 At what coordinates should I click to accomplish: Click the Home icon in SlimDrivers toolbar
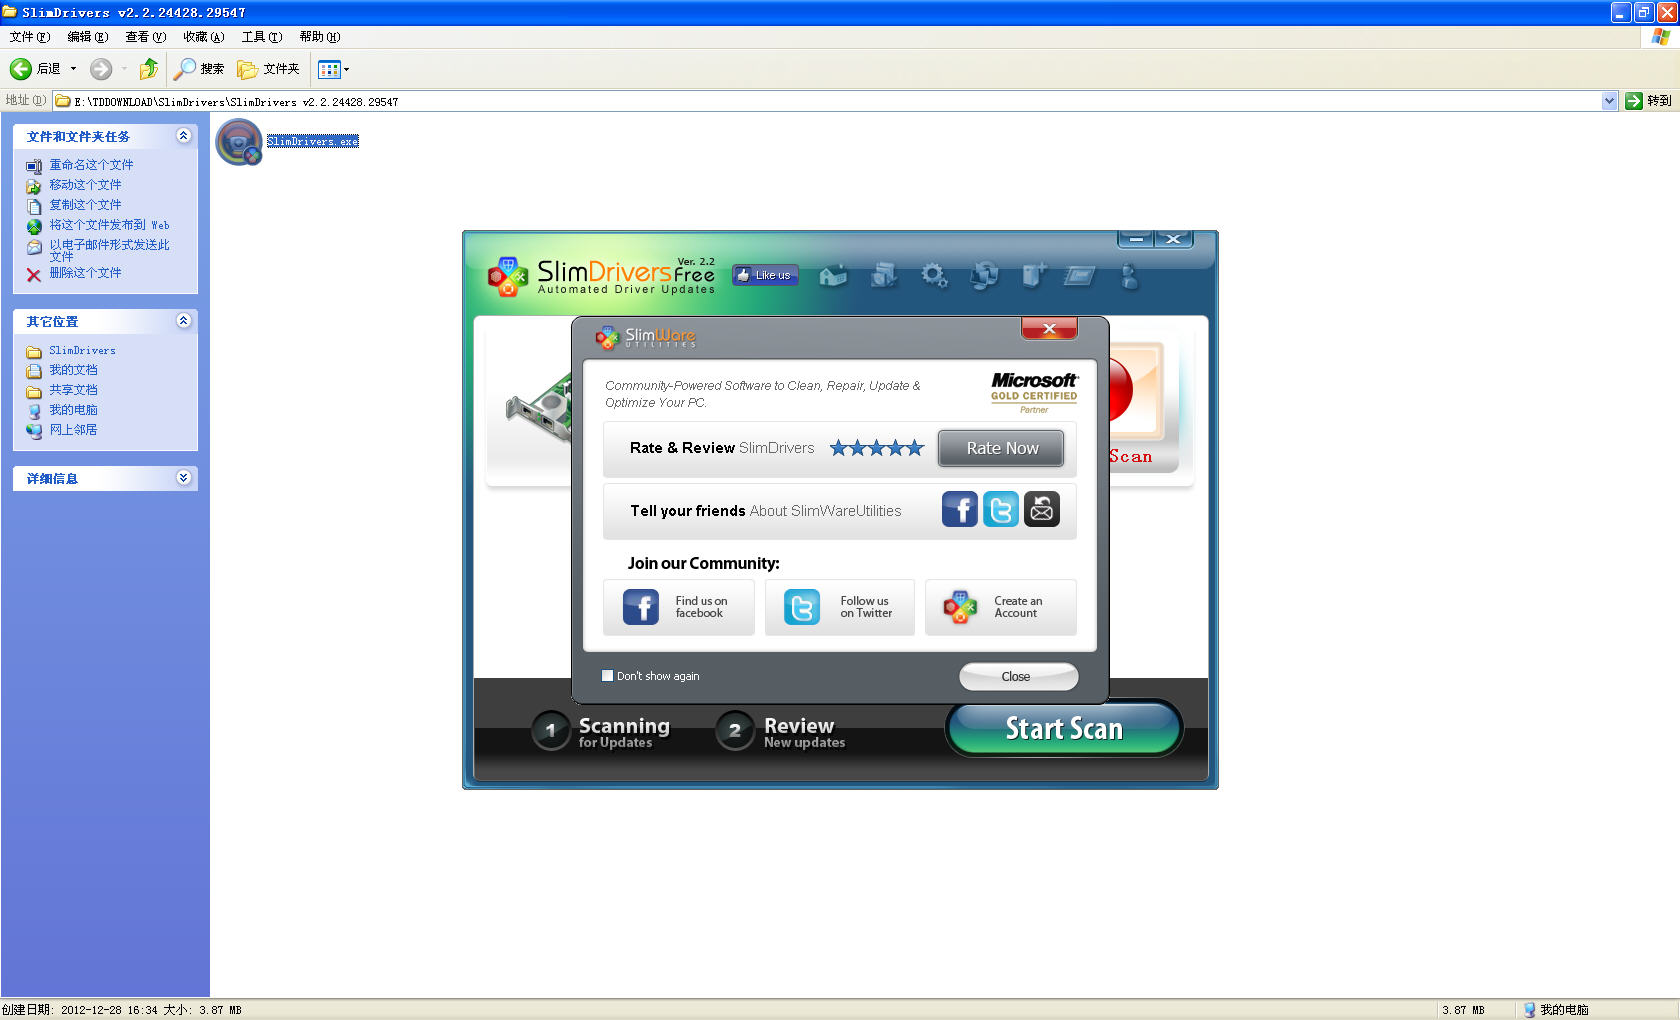click(x=833, y=275)
